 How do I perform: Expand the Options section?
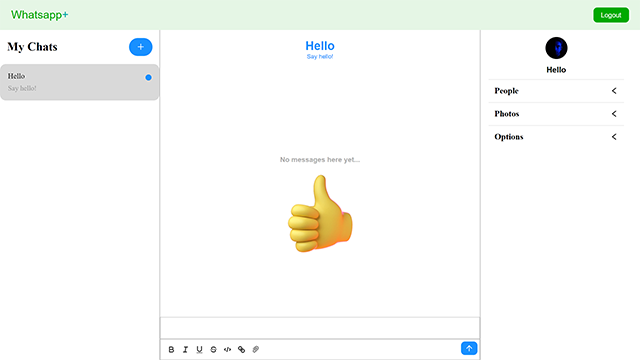click(556, 137)
